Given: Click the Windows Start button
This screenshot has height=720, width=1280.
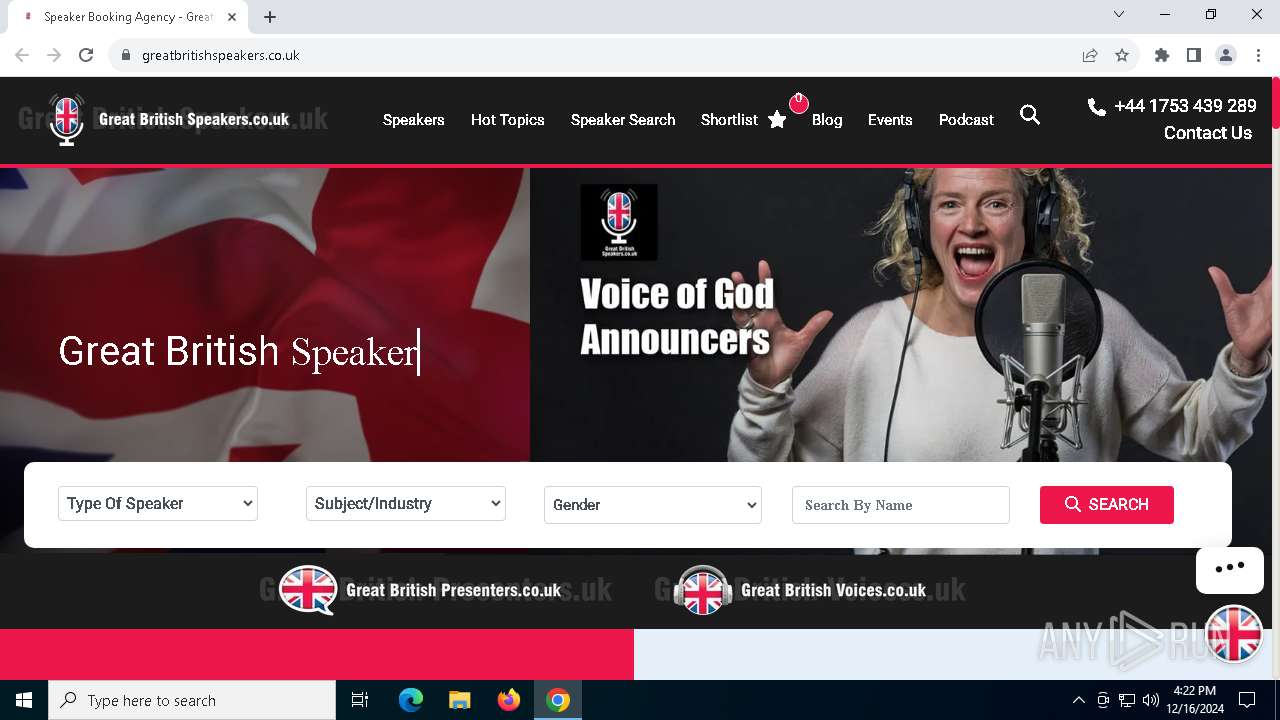Looking at the screenshot, I should click(24, 700).
